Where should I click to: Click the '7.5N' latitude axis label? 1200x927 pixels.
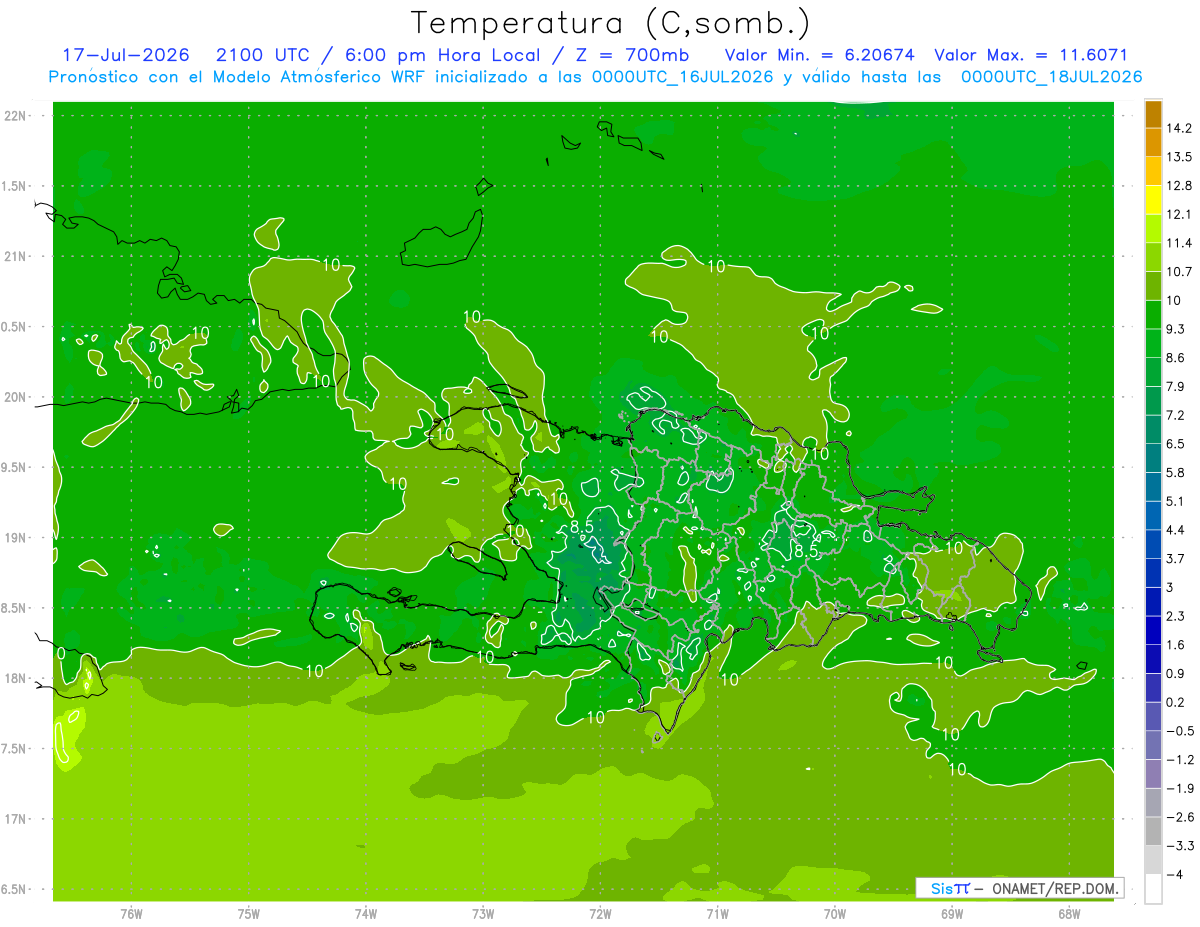click(16, 749)
